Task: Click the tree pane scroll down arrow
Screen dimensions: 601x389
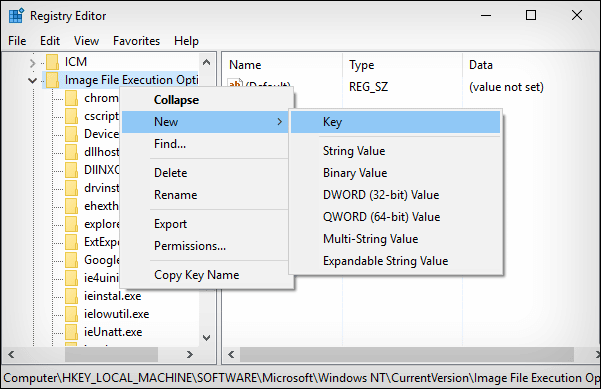Action: coord(206,338)
